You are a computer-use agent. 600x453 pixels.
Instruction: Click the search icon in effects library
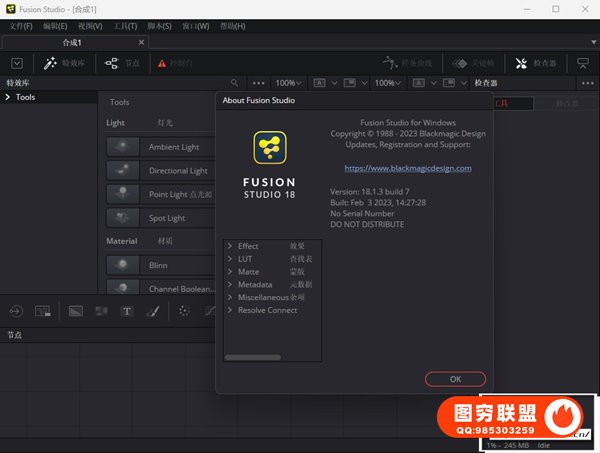(x=235, y=83)
